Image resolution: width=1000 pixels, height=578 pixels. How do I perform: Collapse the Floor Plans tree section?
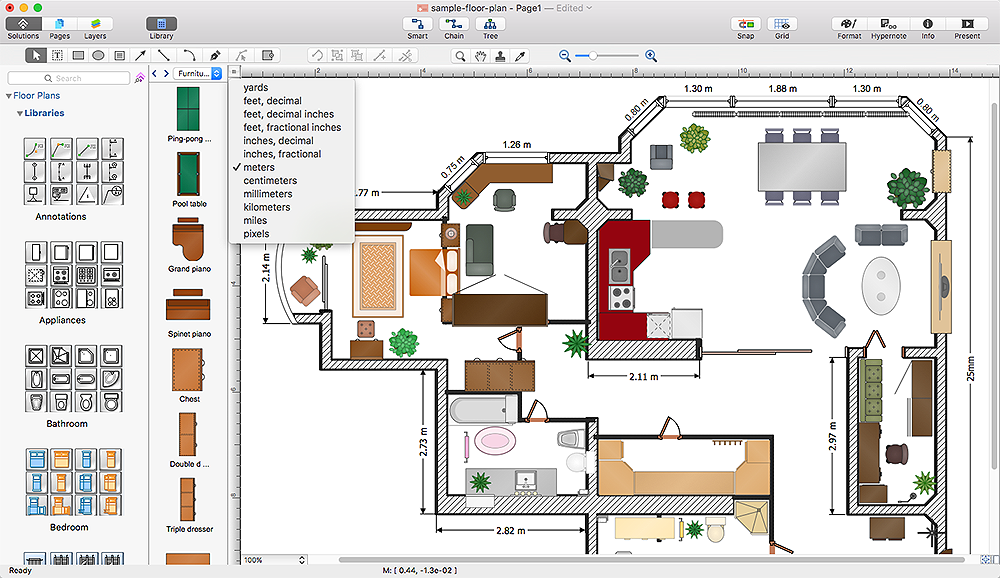point(9,96)
